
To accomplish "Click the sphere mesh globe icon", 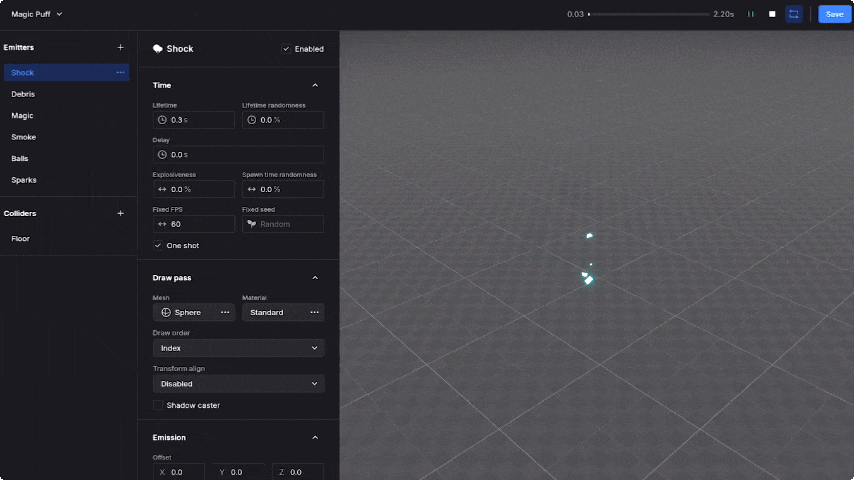I will 166,312.
